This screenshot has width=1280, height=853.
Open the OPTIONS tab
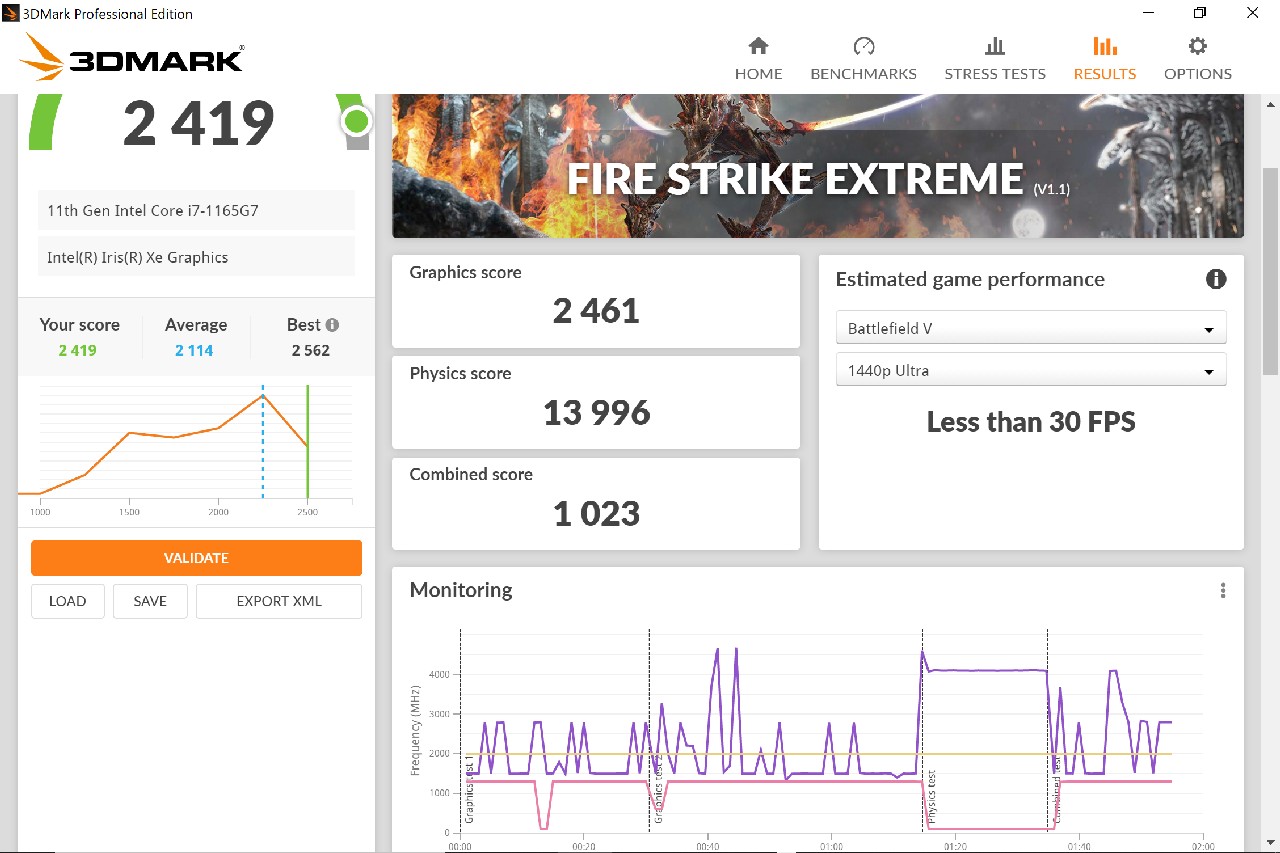pyautogui.click(x=1198, y=59)
